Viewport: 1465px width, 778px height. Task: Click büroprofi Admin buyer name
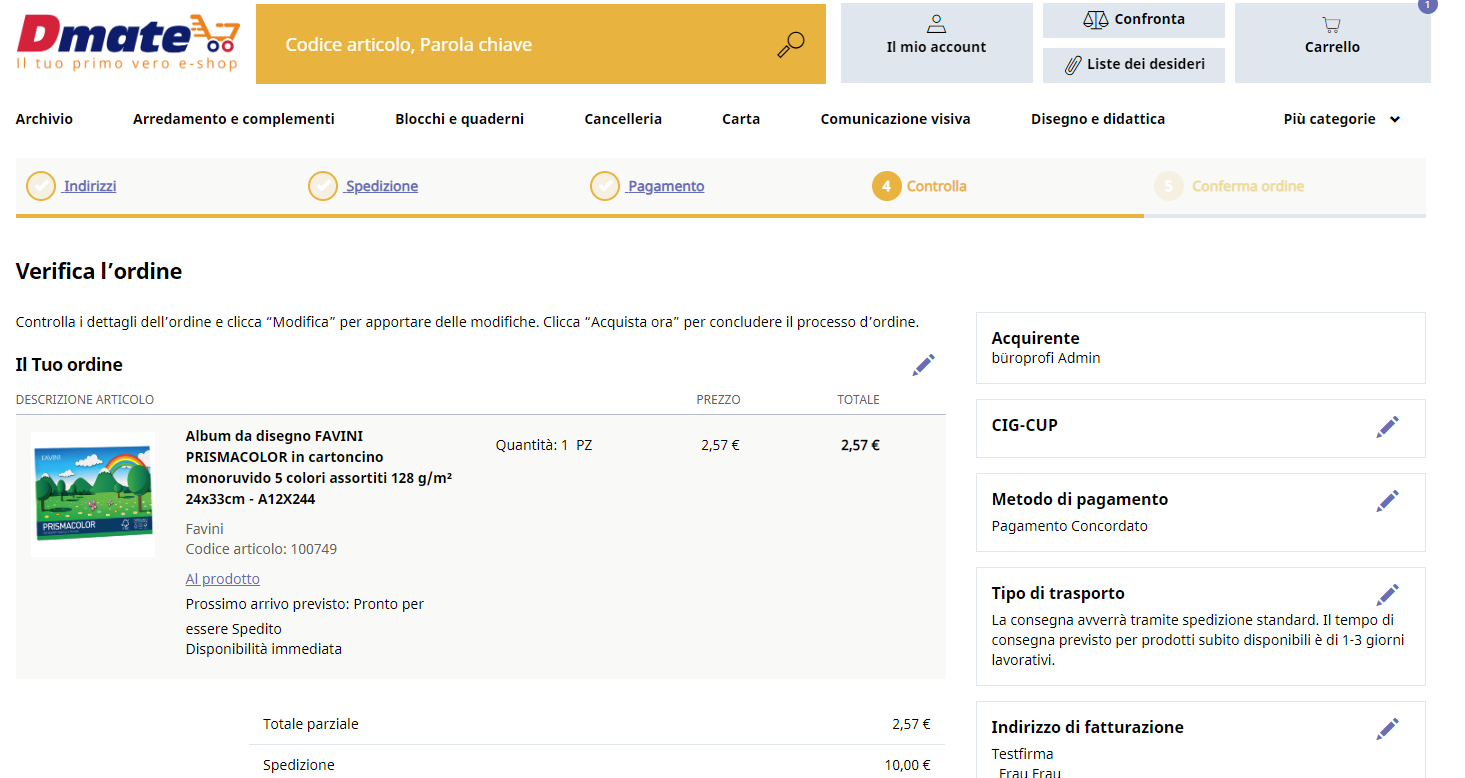pos(1046,358)
